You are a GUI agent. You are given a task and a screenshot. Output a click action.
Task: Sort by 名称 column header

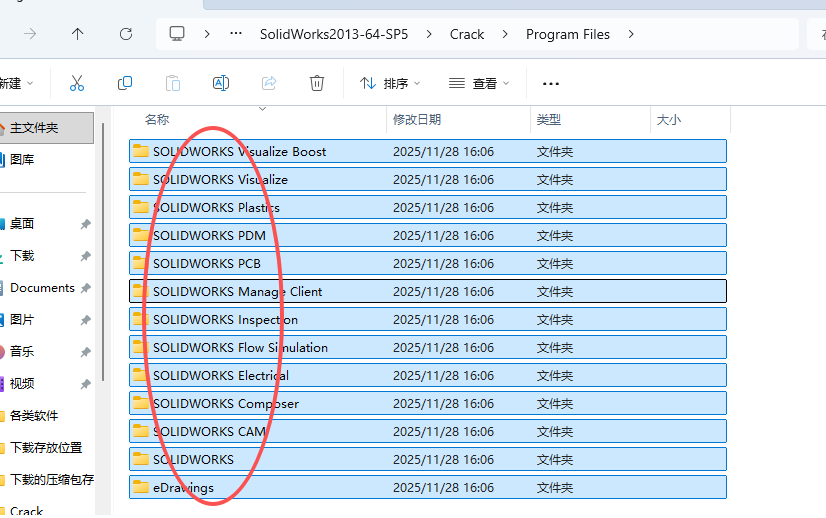[157, 120]
